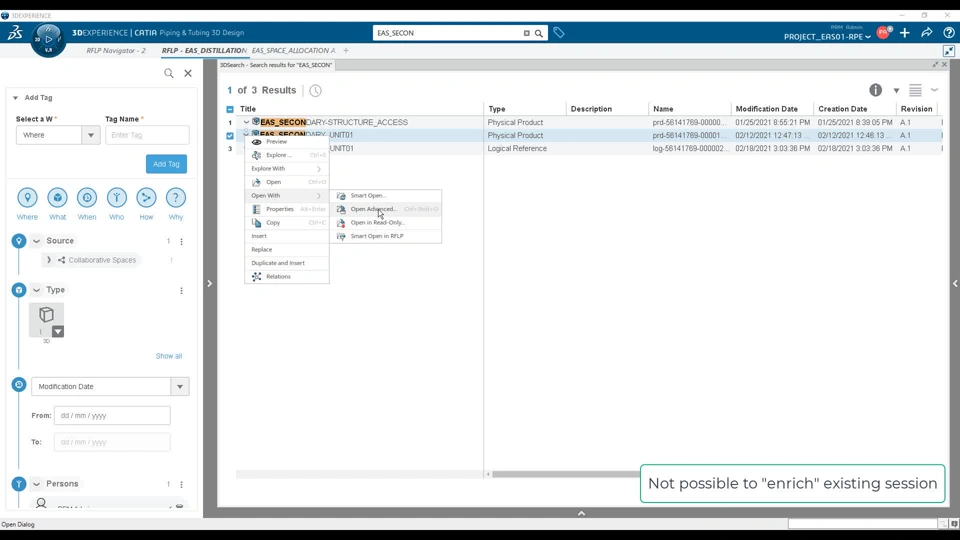Screen dimensions: 960x540
Task: Click the search magnifier in top search bar
Action: coord(539,33)
